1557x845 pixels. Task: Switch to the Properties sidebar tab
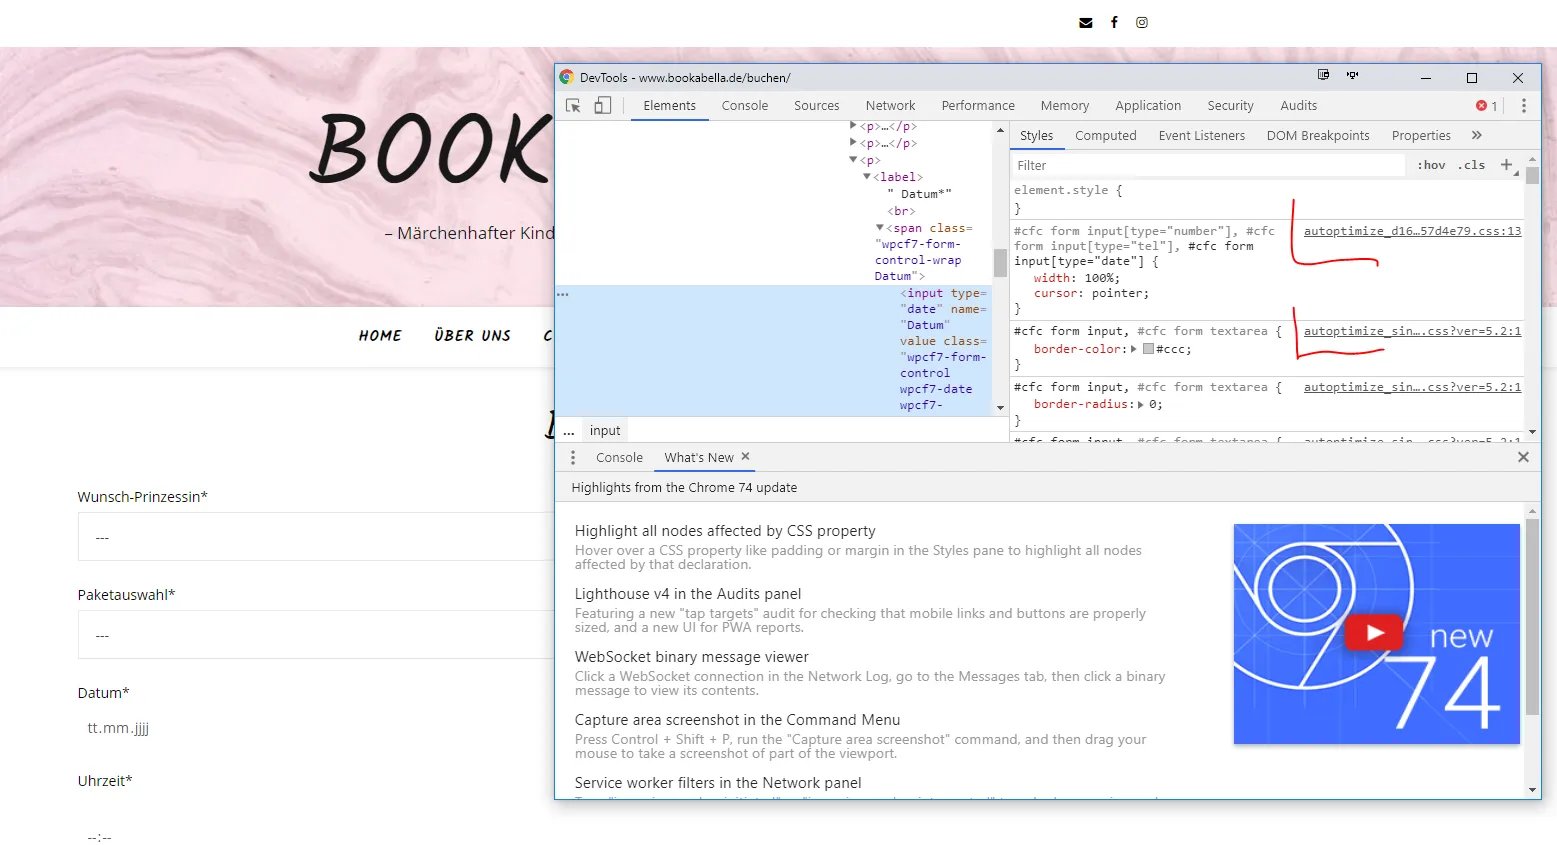click(x=1421, y=136)
